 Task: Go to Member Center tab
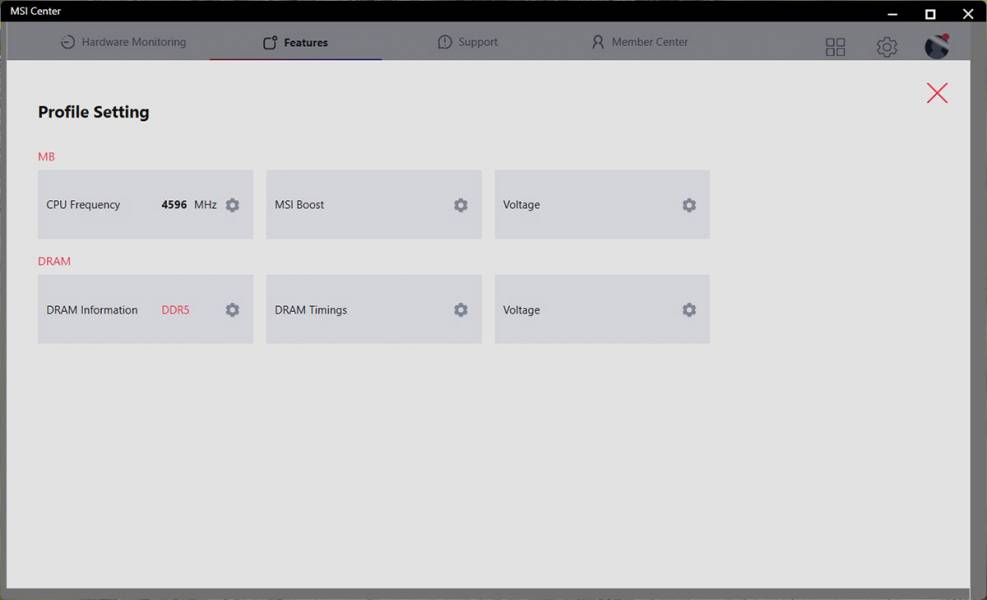[x=640, y=42]
